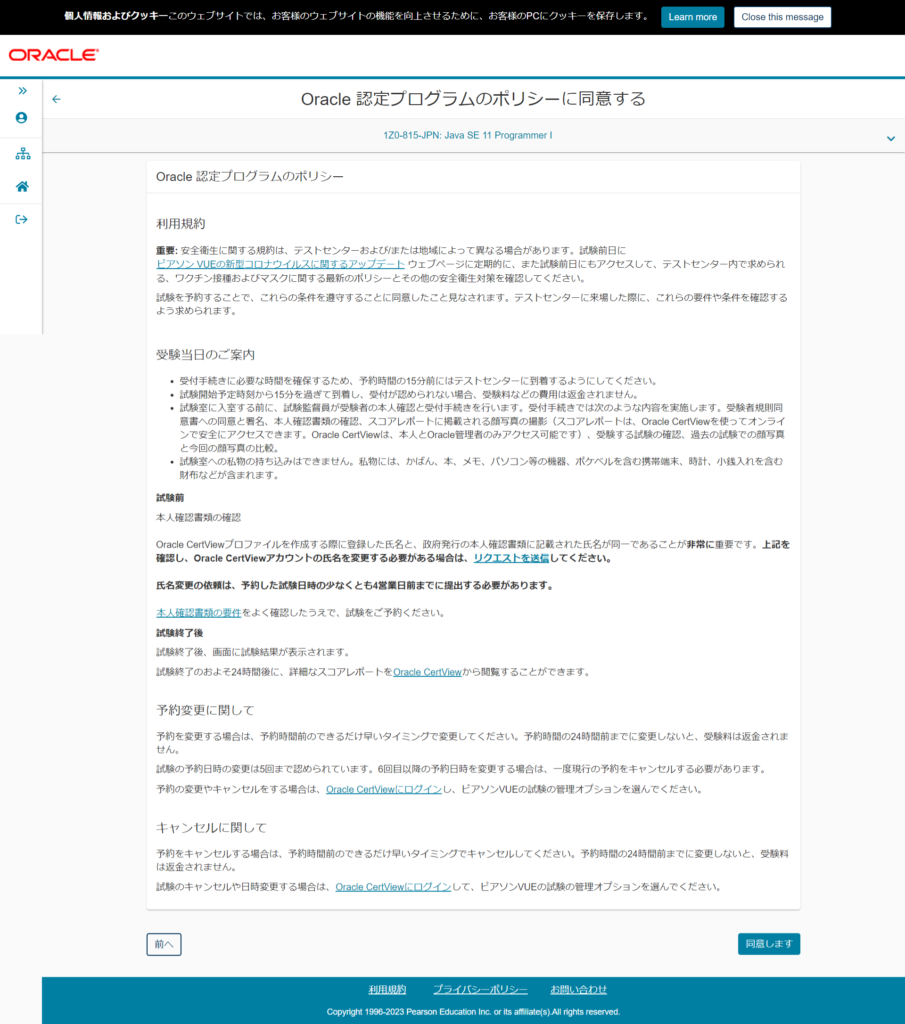
Task: Expand the collapsed sidebar with double-chevron icon
Action: pos(21,90)
